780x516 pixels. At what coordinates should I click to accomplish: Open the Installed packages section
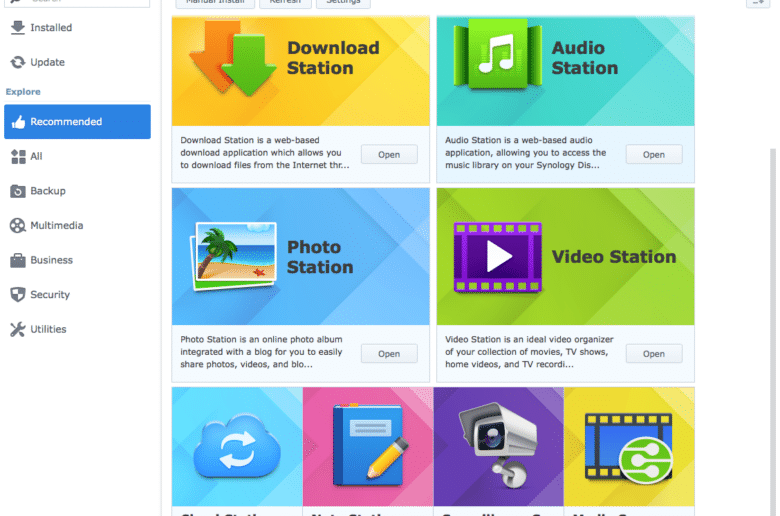pos(77,27)
